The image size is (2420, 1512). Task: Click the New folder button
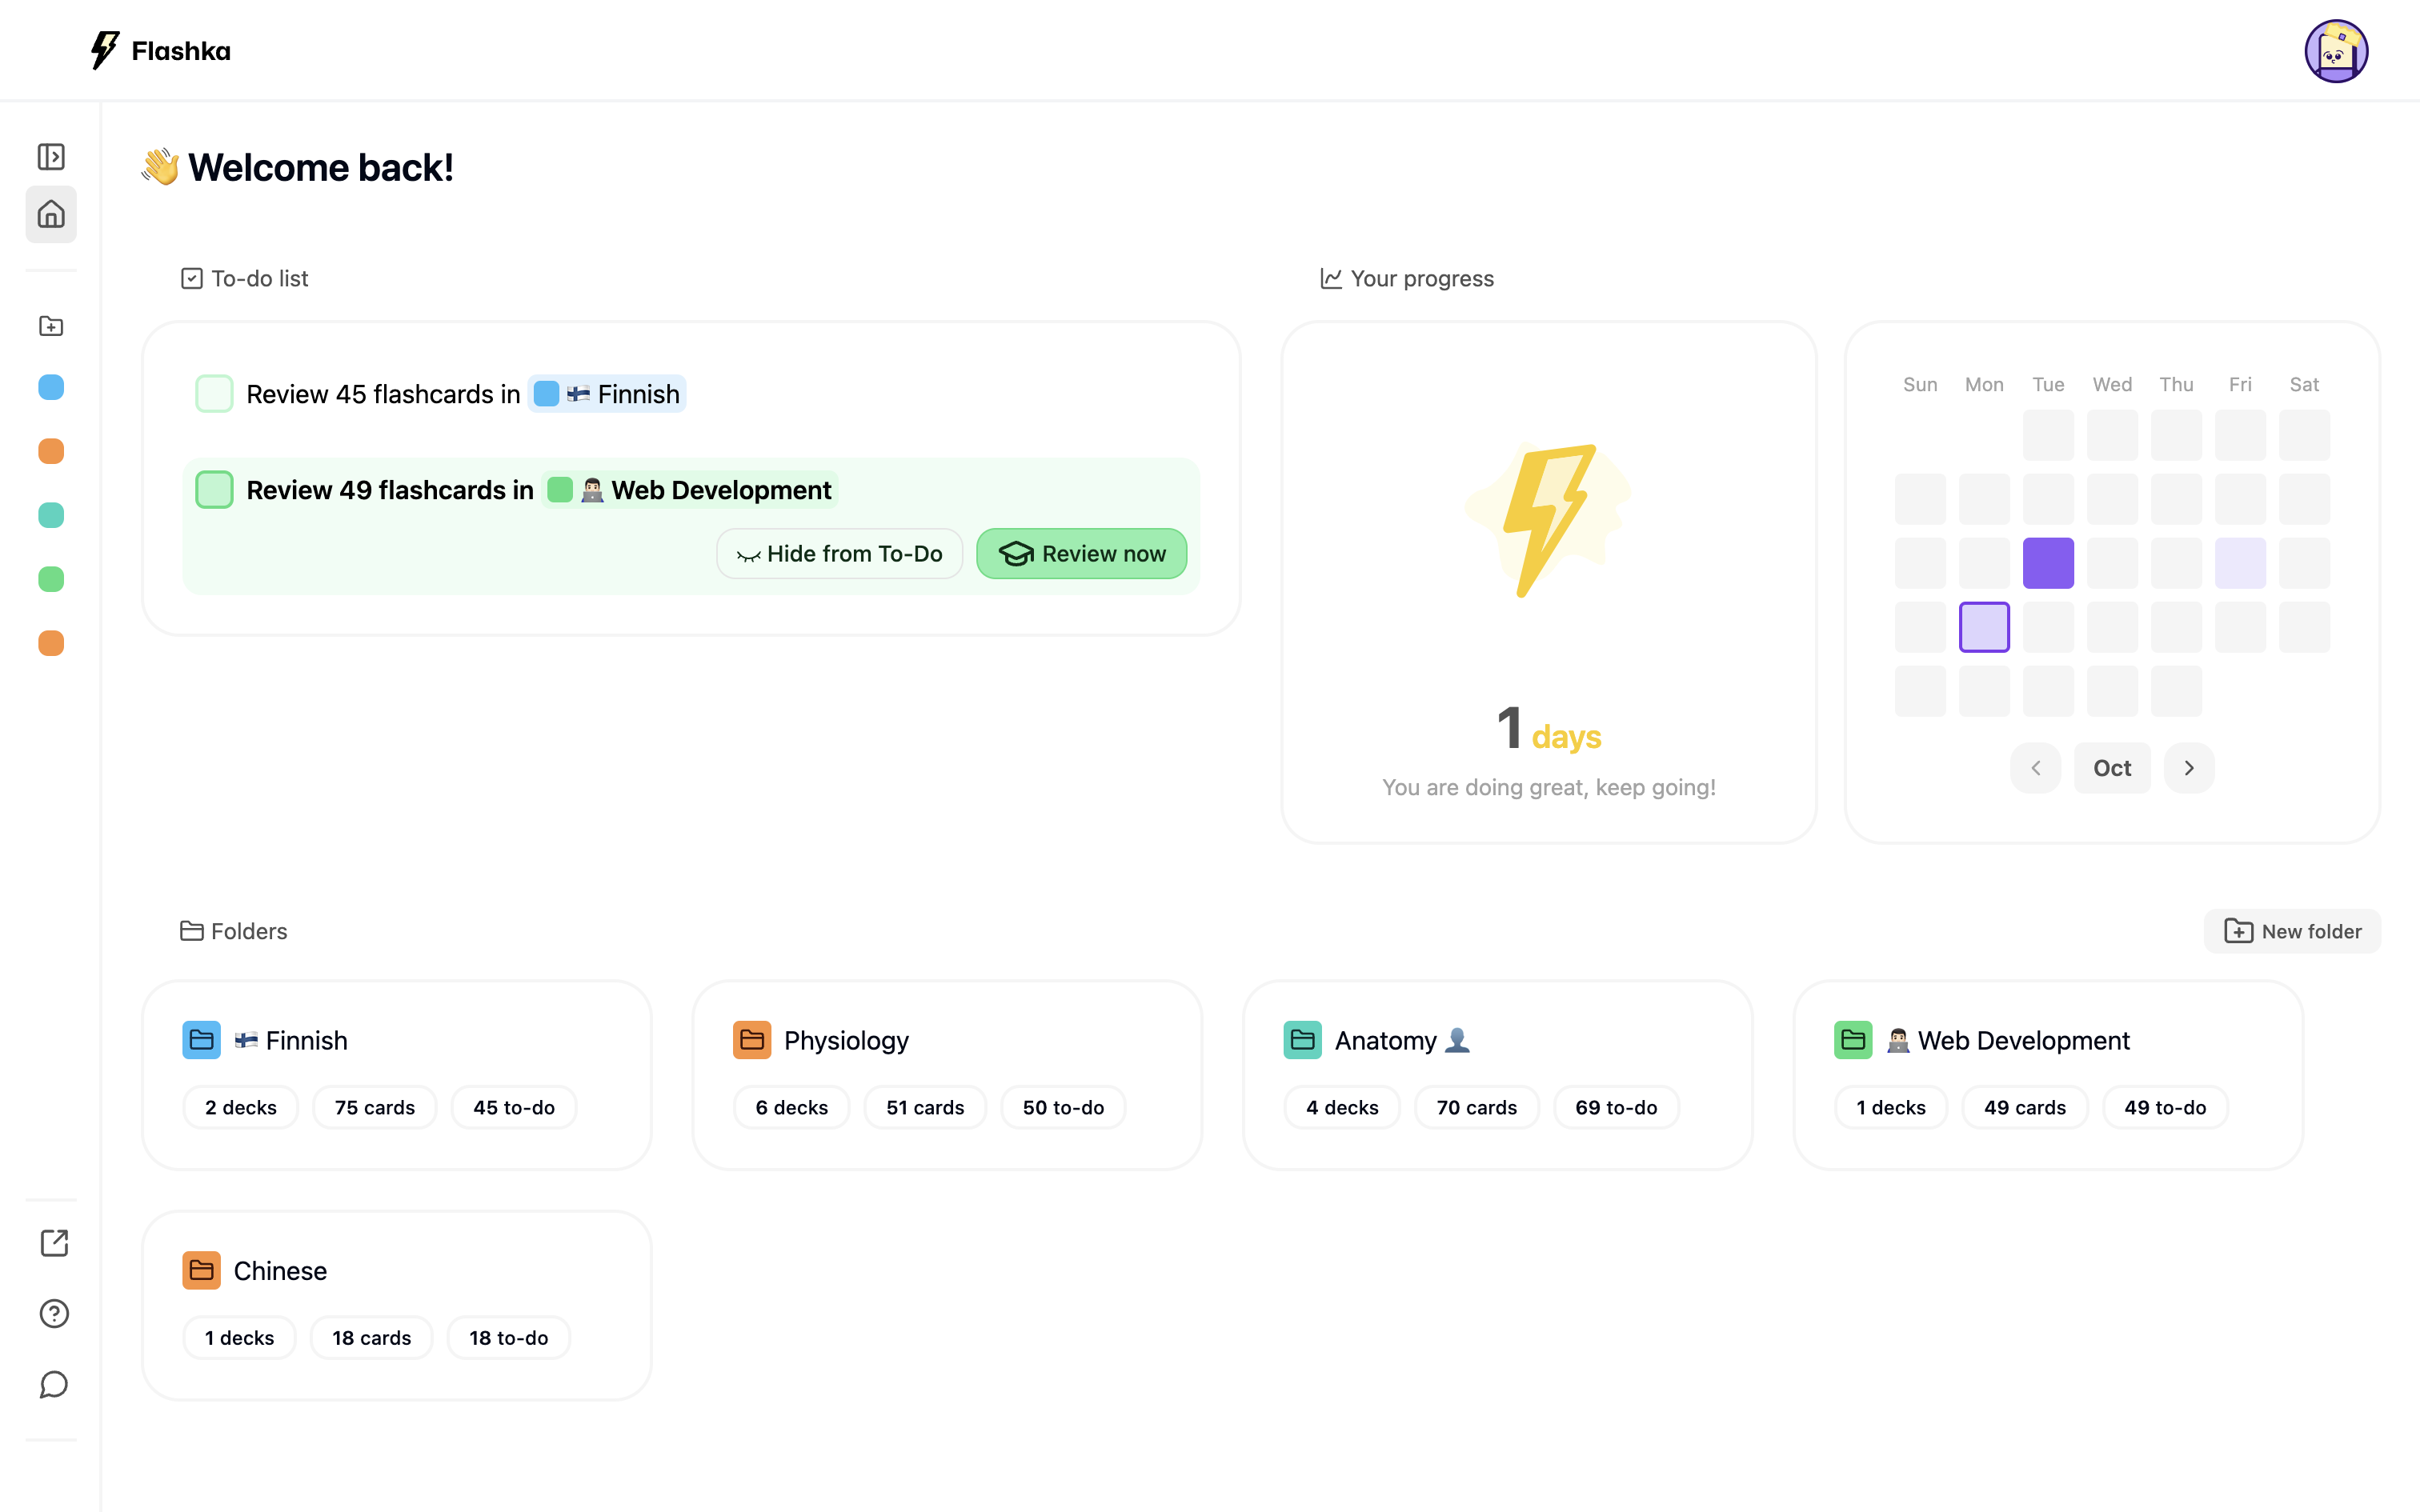tap(2292, 931)
